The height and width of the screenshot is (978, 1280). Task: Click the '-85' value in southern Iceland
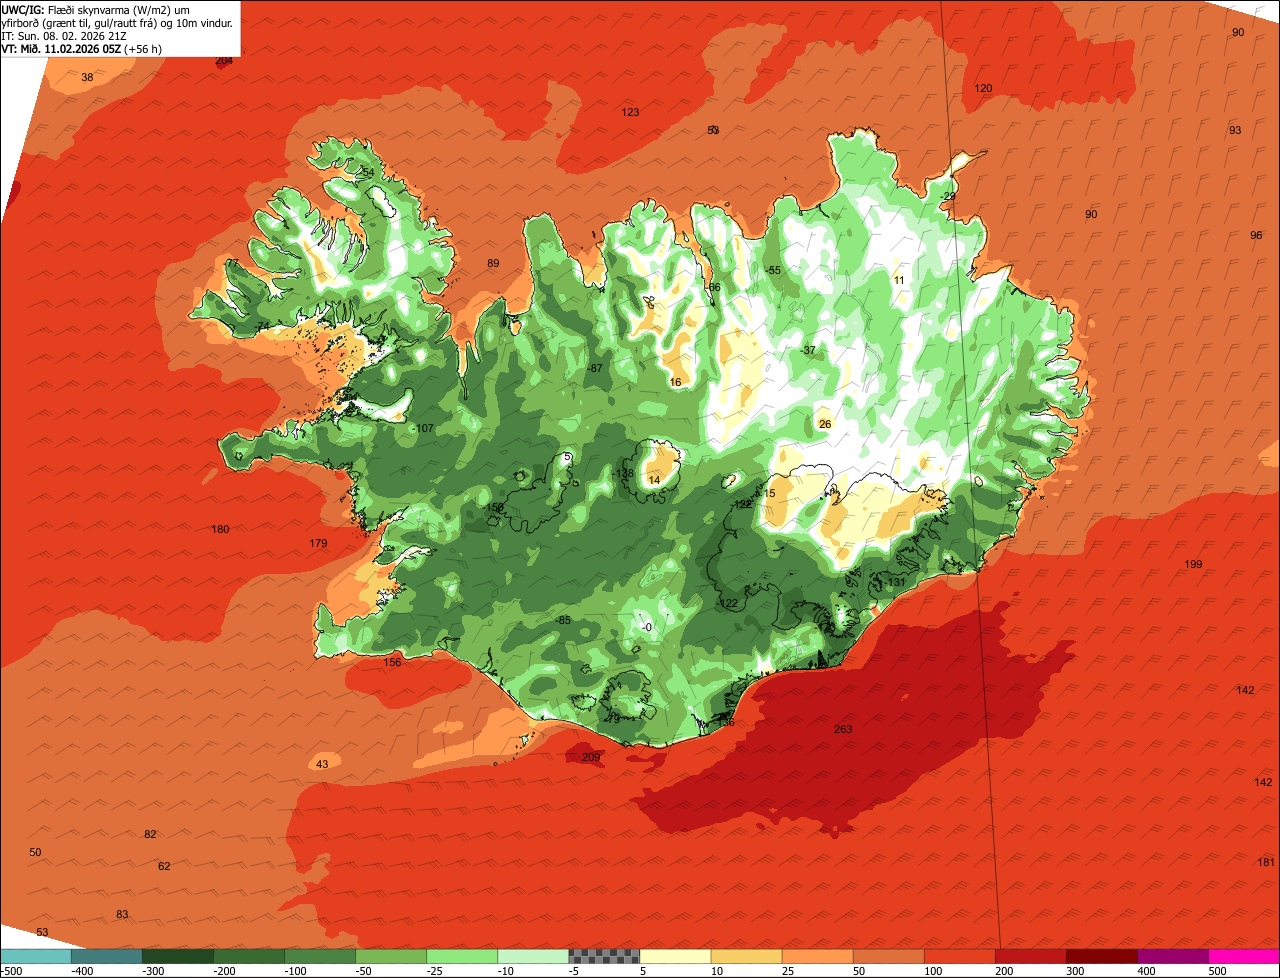point(563,620)
